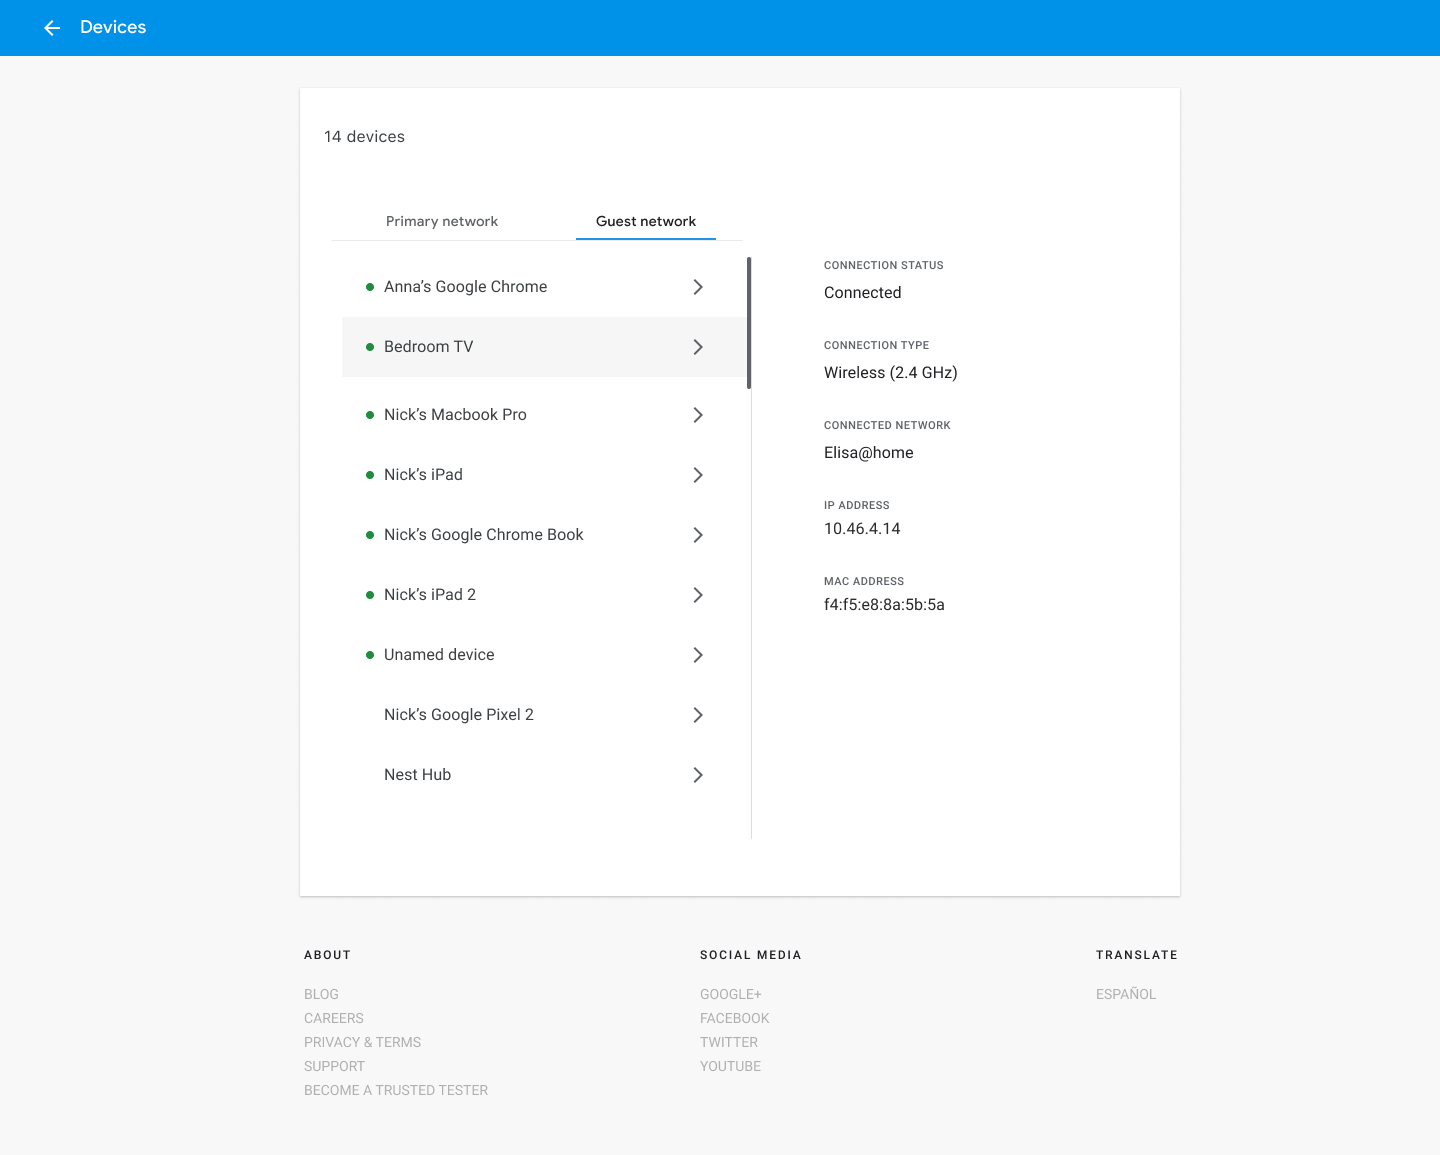Translate page via ESPAÑOL link
The width and height of the screenshot is (1440, 1155).
click(x=1126, y=994)
